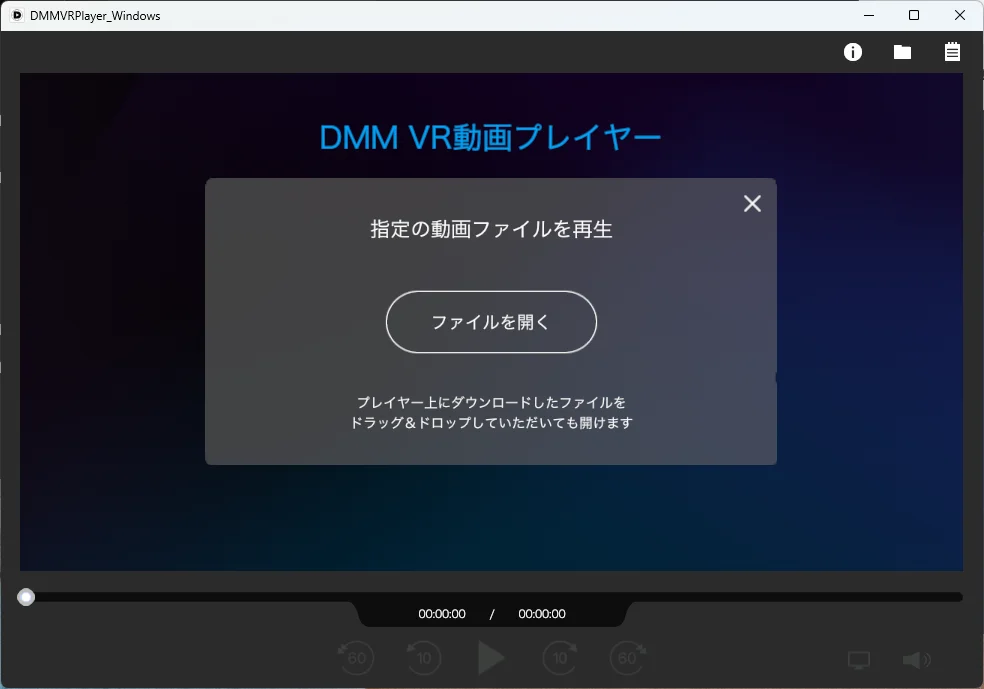
Task: Rewind 10 seconds
Action: tap(424, 658)
